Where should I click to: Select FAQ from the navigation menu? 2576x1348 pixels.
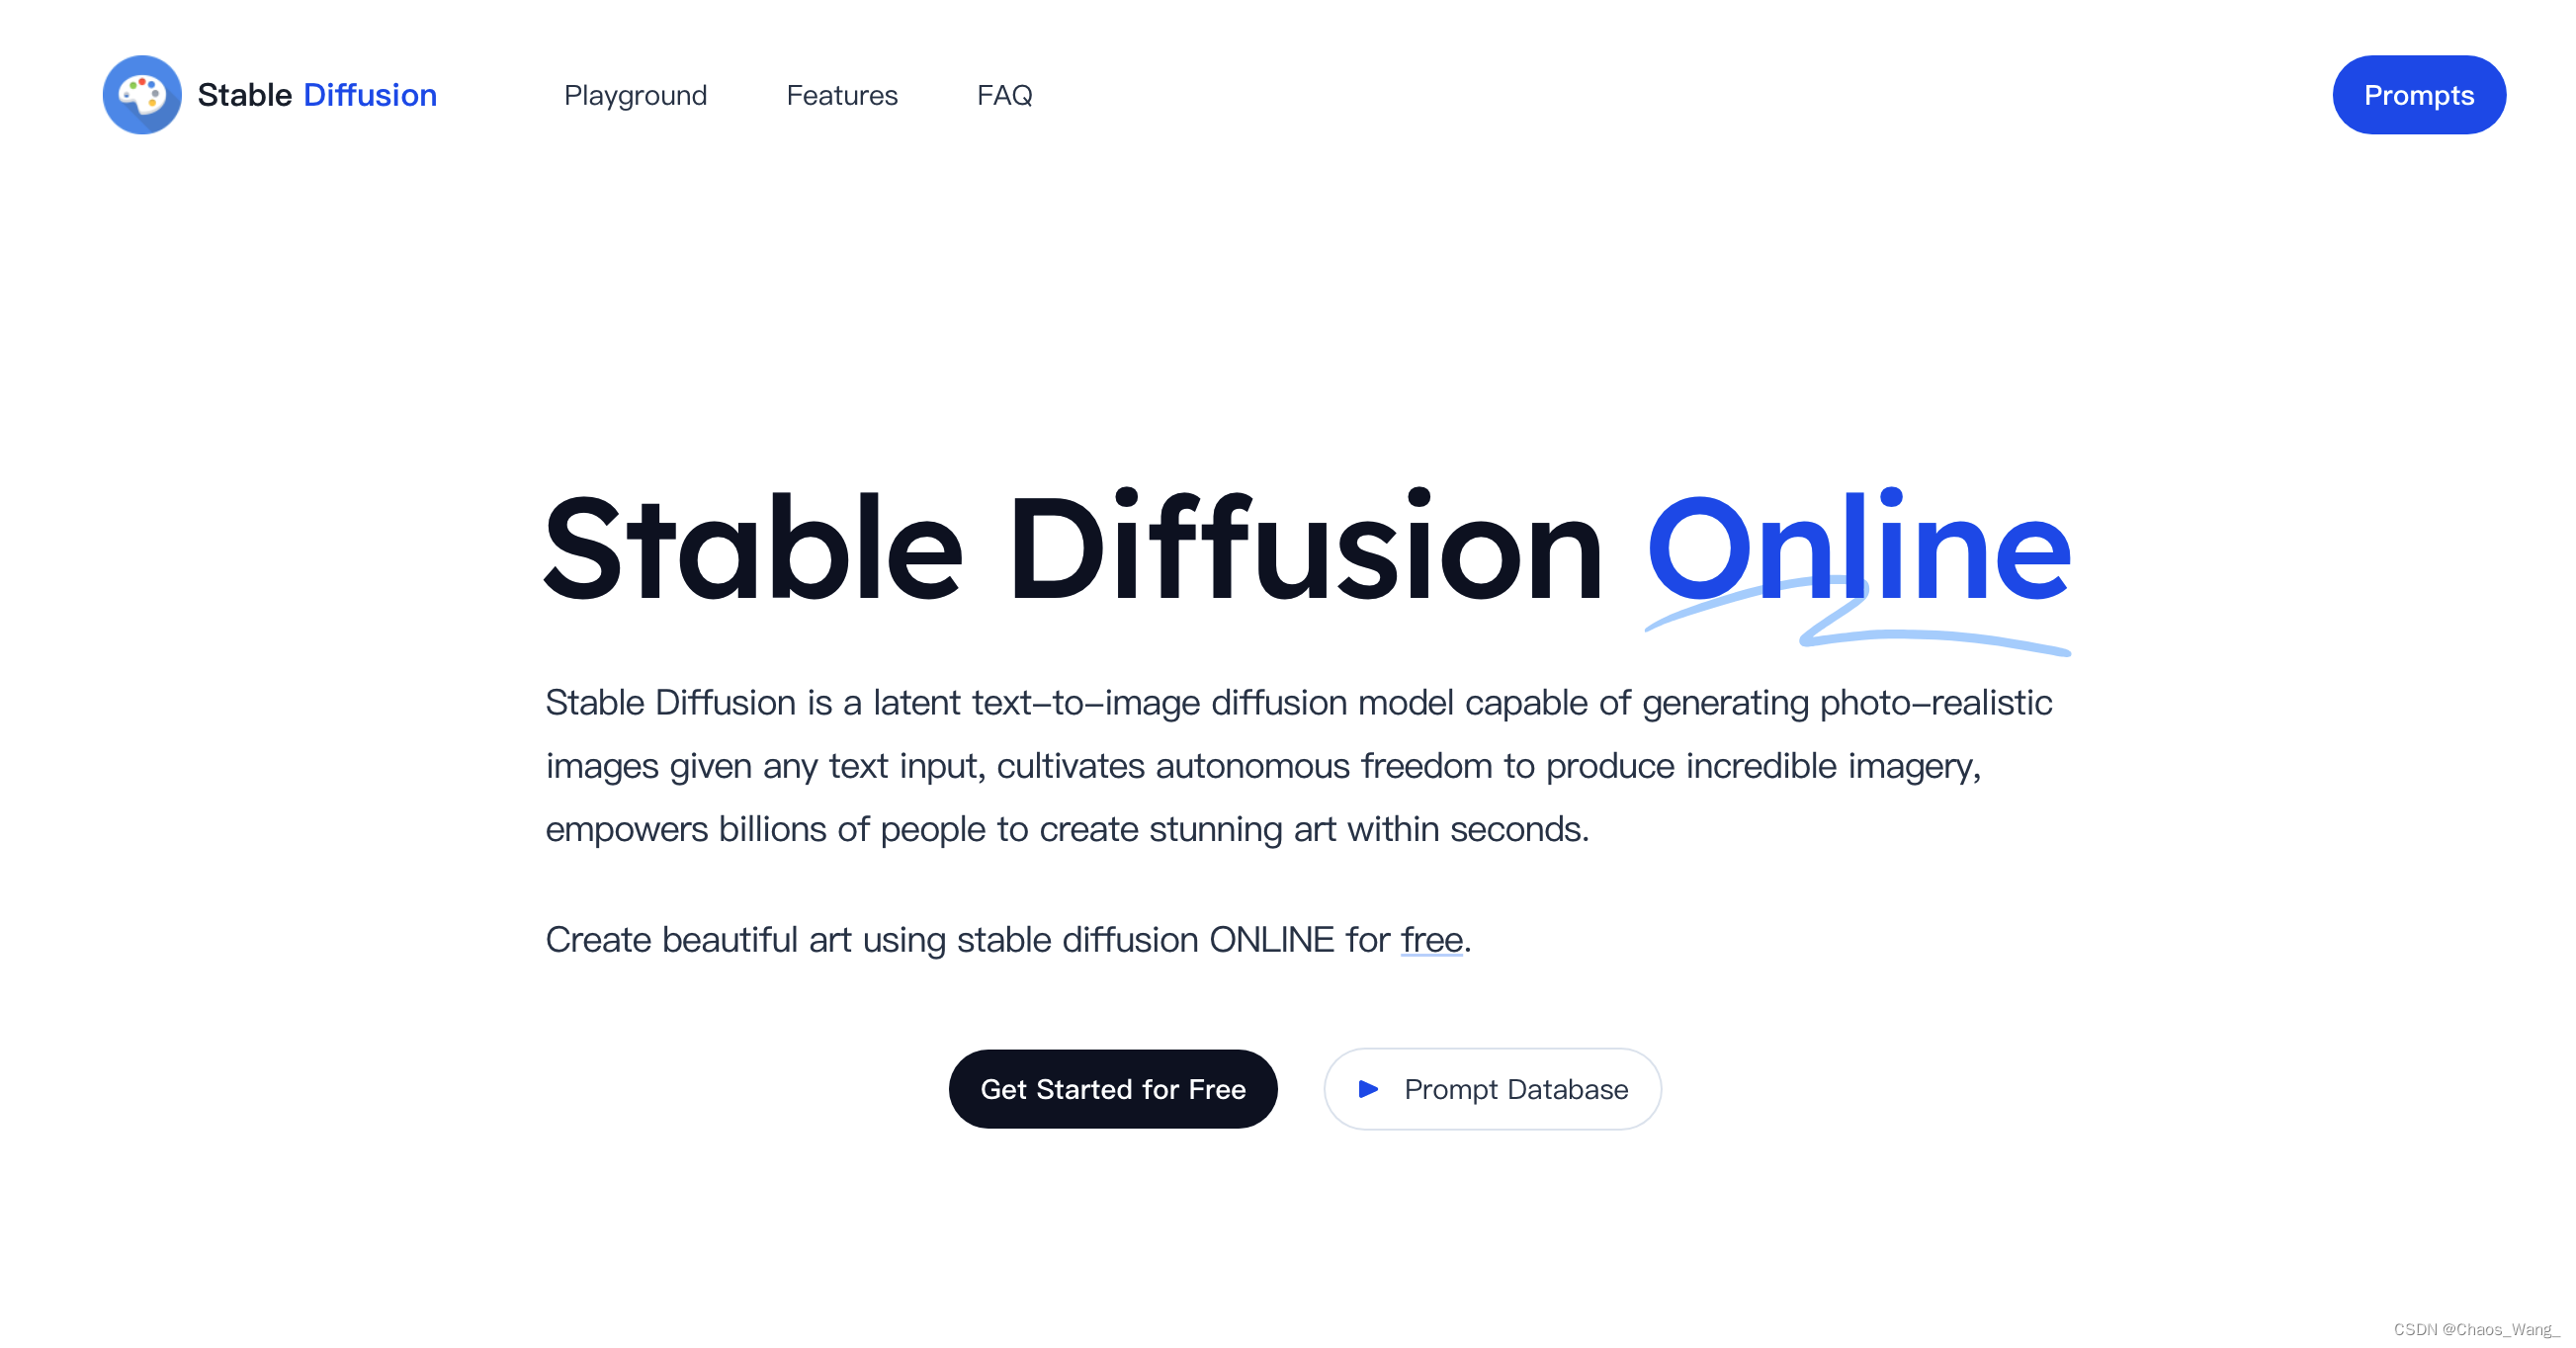pyautogui.click(x=1007, y=94)
